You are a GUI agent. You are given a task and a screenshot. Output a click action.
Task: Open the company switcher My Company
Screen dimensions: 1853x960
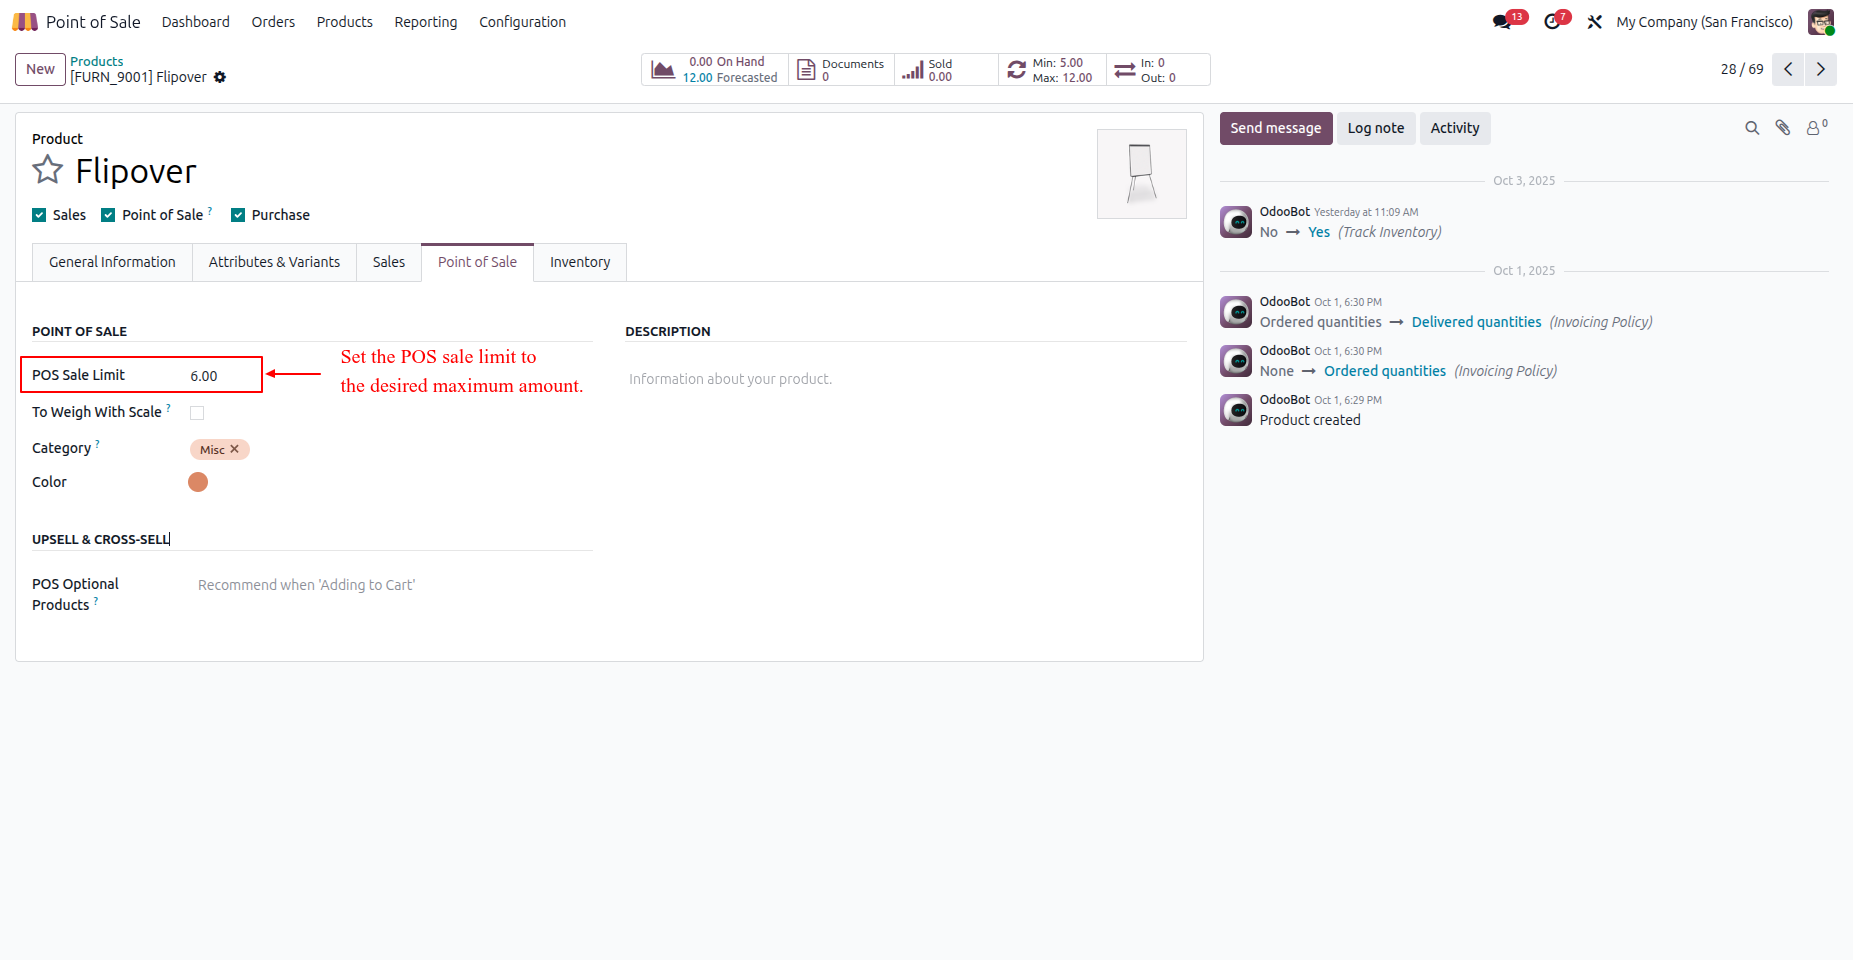[1704, 22]
